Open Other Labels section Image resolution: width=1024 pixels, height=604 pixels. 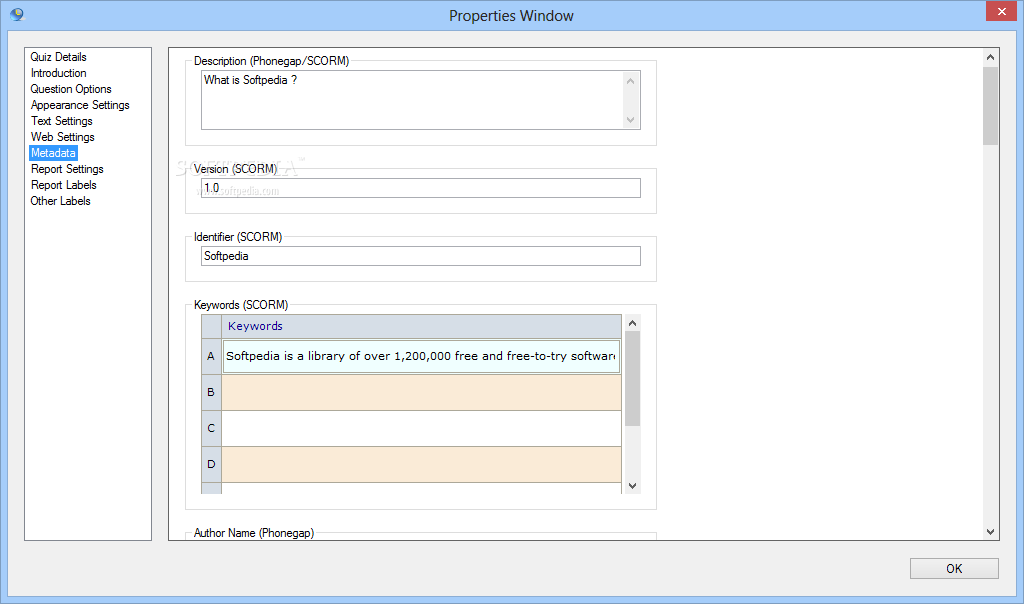(x=60, y=201)
